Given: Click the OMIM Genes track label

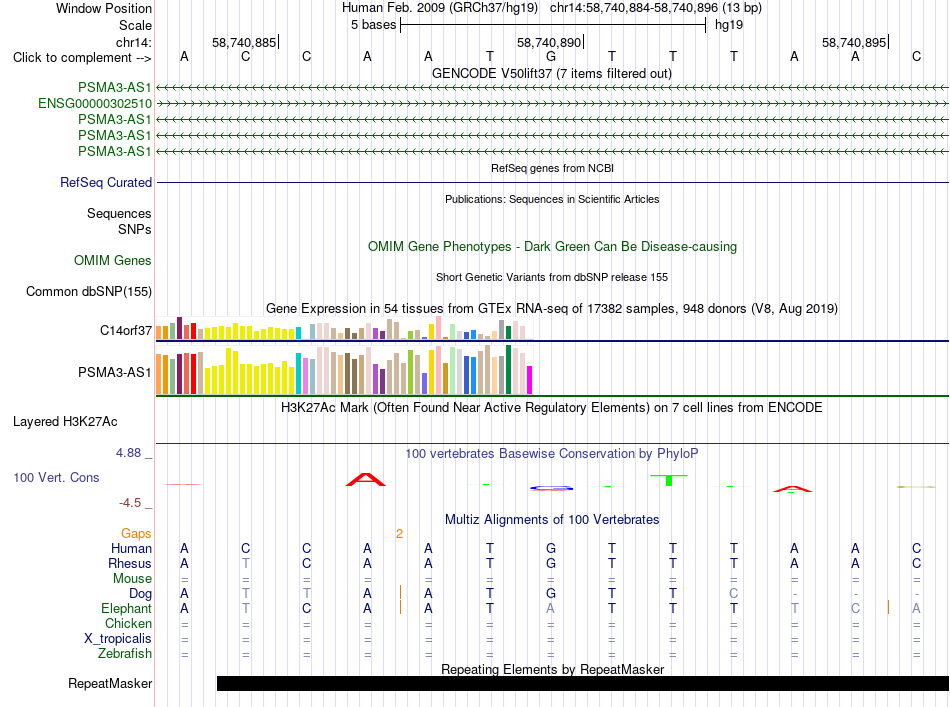Looking at the screenshot, I should click(113, 261).
